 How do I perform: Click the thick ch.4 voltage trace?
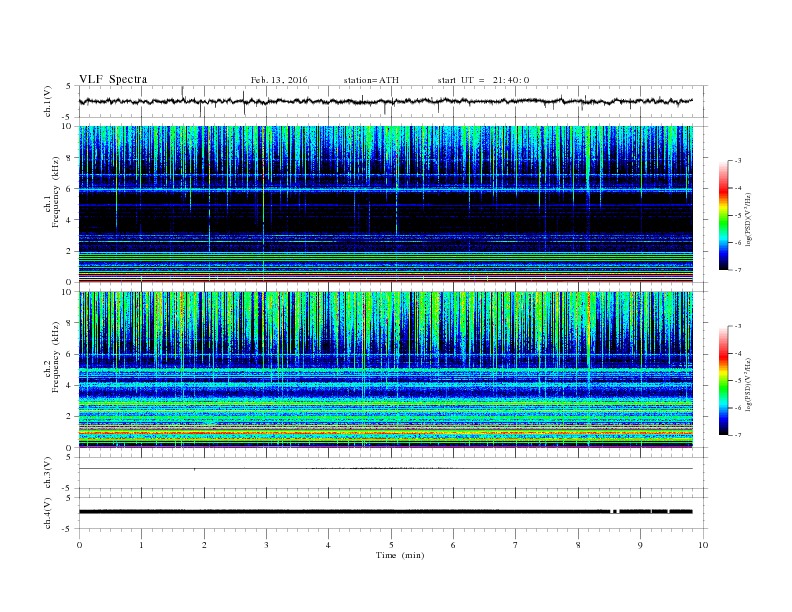click(x=386, y=512)
